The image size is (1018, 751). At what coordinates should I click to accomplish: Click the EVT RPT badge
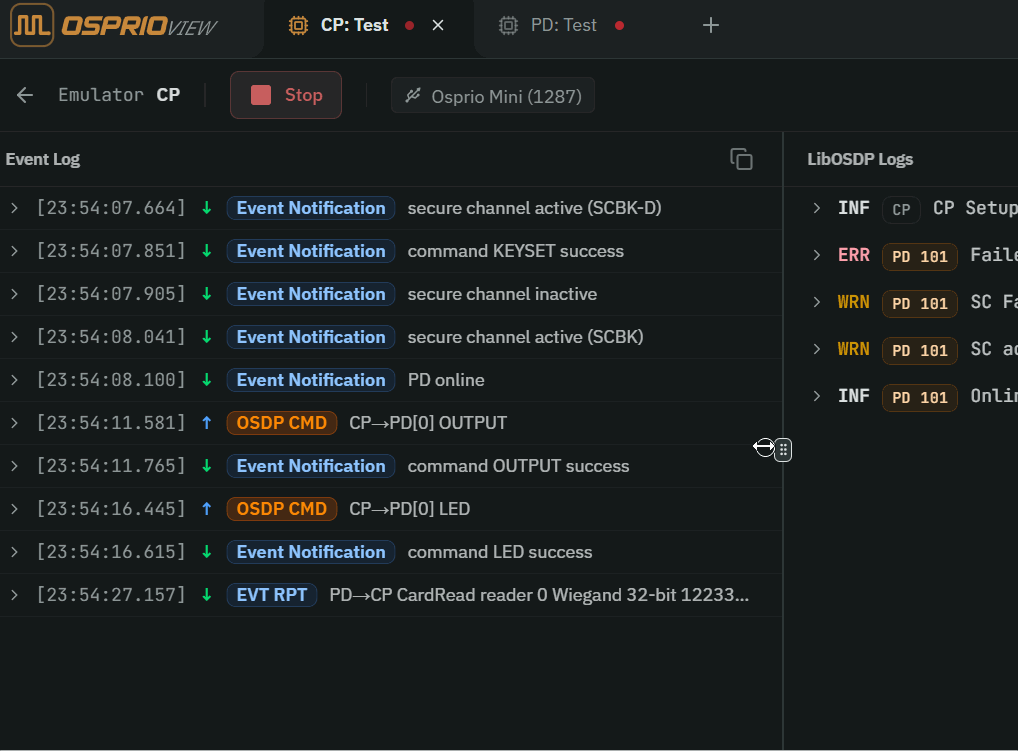coord(271,595)
